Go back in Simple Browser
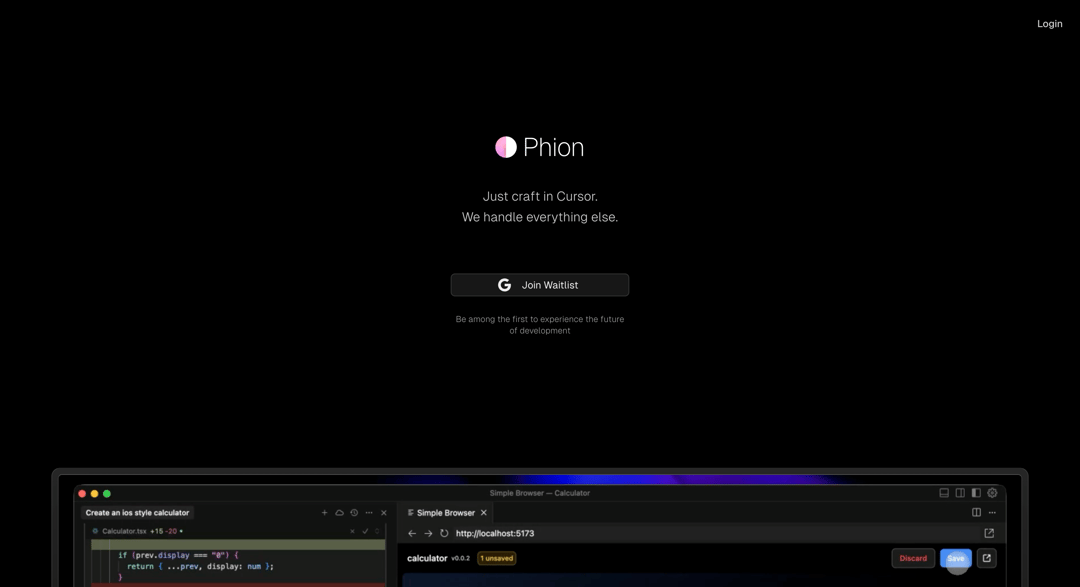This screenshot has width=1080, height=587. click(412, 533)
